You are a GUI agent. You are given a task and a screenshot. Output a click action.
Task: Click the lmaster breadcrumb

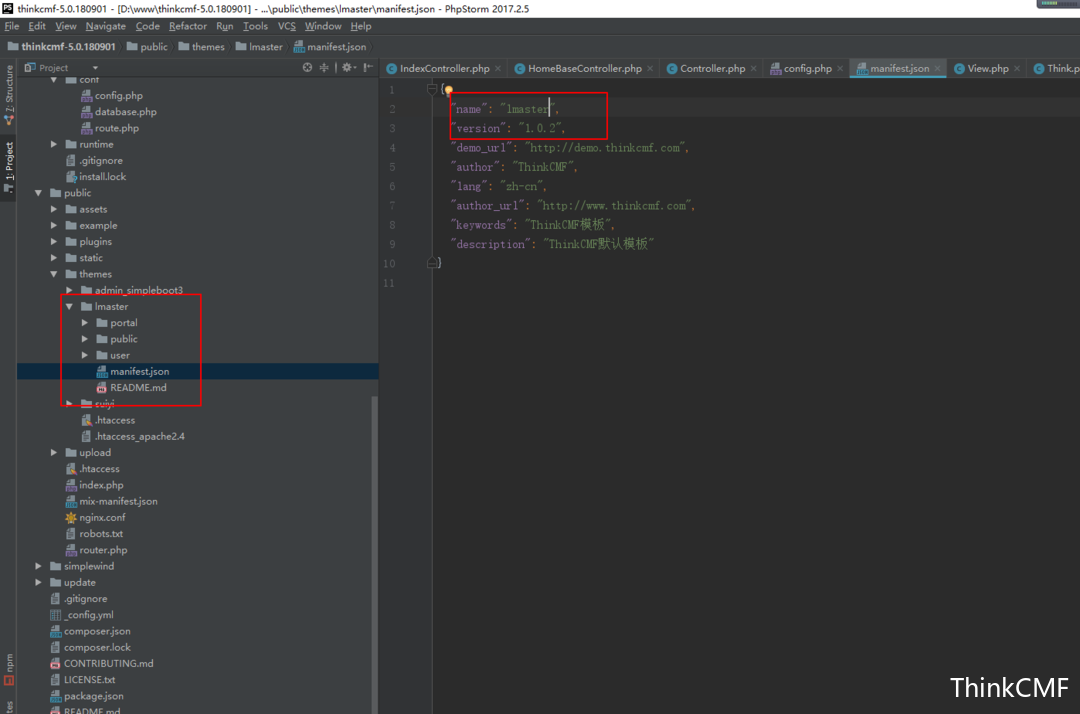click(259, 47)
